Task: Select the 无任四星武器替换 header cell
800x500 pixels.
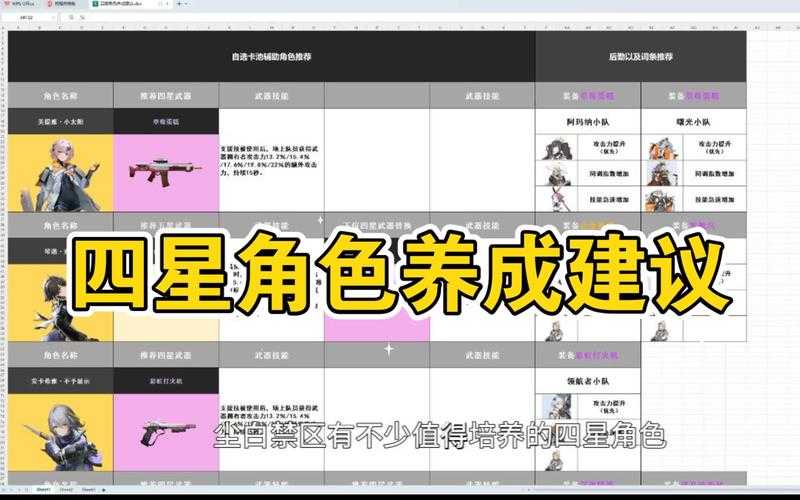Action: (377, 225)
